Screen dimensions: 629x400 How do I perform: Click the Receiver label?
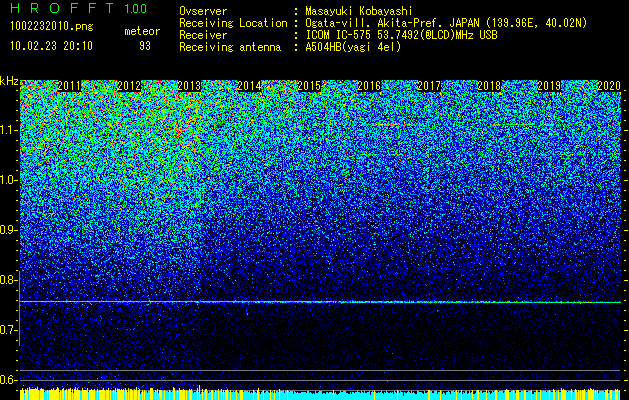tap(203, 35)
